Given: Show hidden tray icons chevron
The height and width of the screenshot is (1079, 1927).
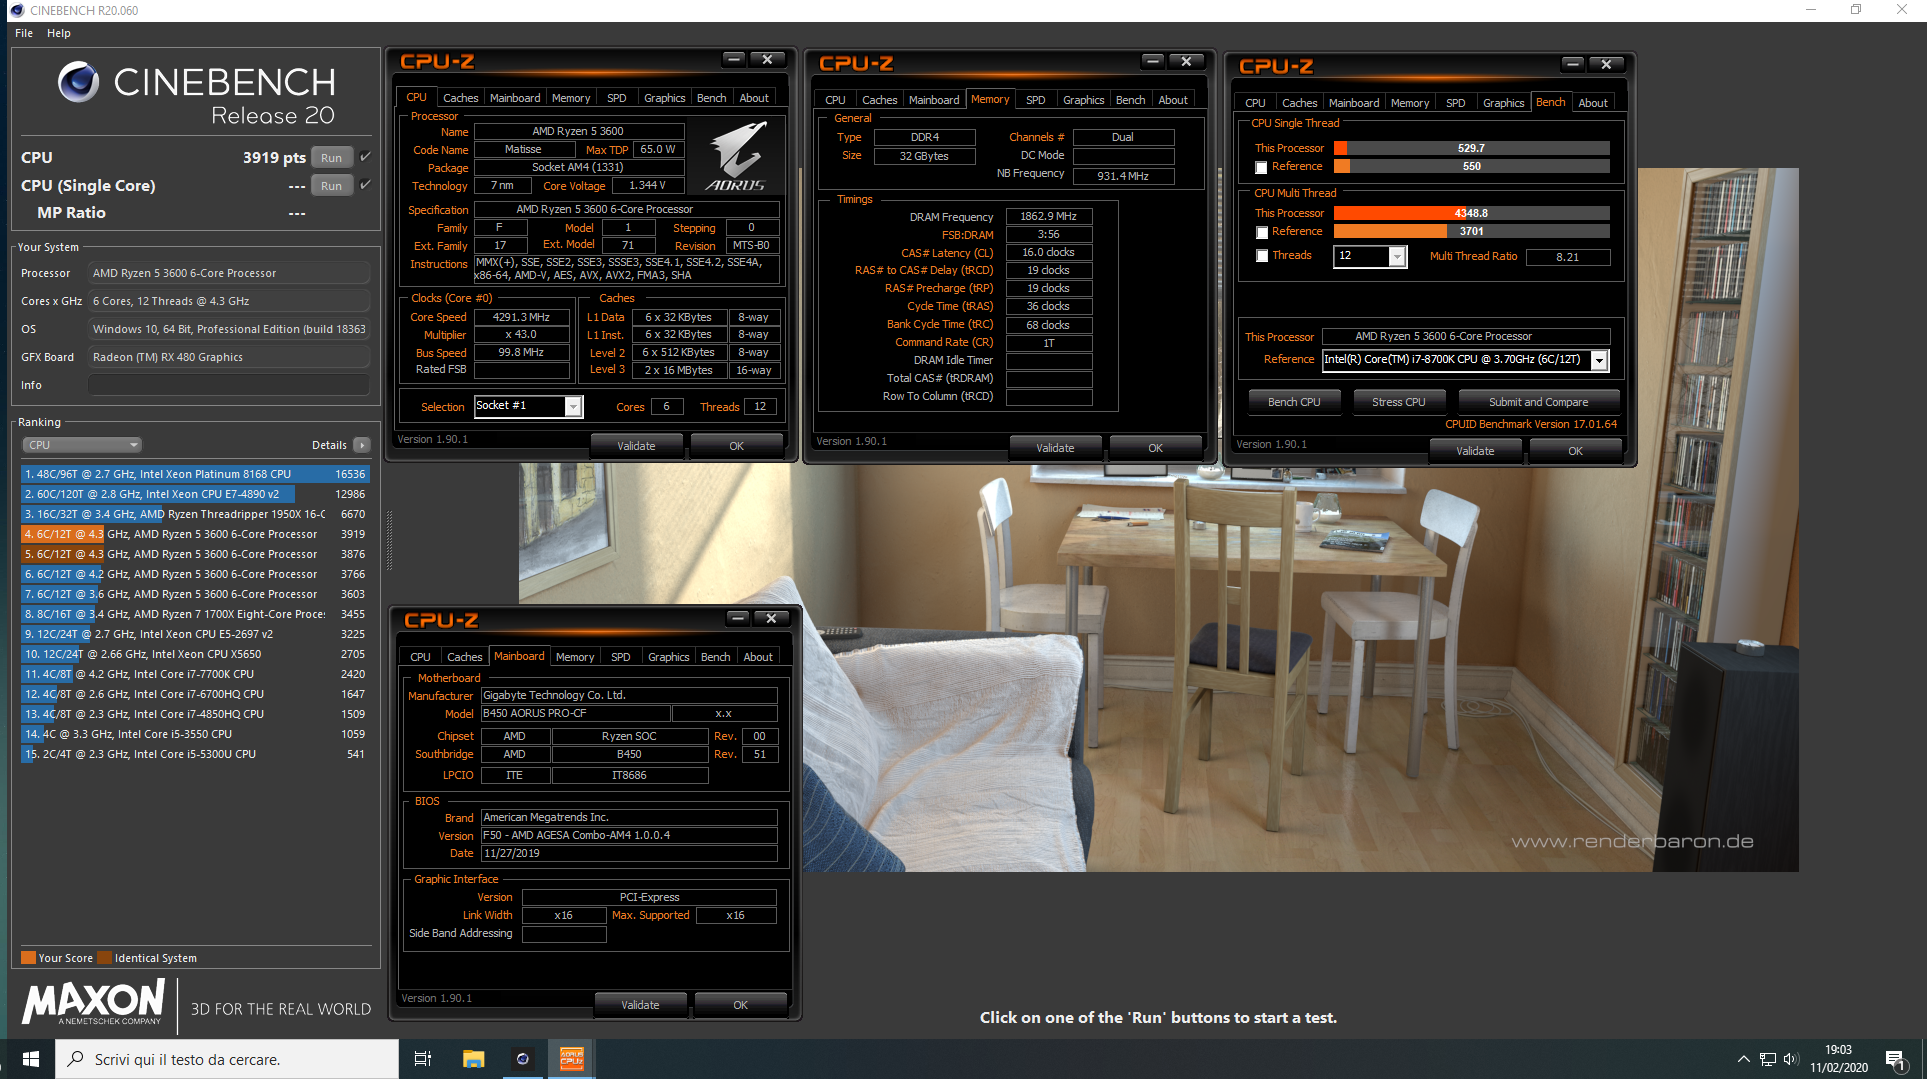Looking at the screenshot, I should (x=1744, y=1059).
